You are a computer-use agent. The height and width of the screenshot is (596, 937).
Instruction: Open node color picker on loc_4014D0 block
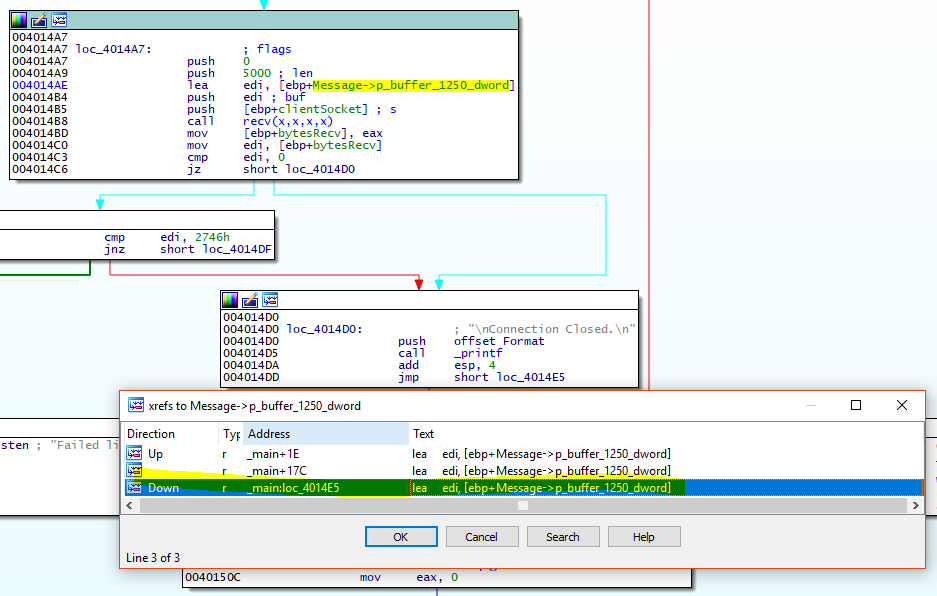231,300
